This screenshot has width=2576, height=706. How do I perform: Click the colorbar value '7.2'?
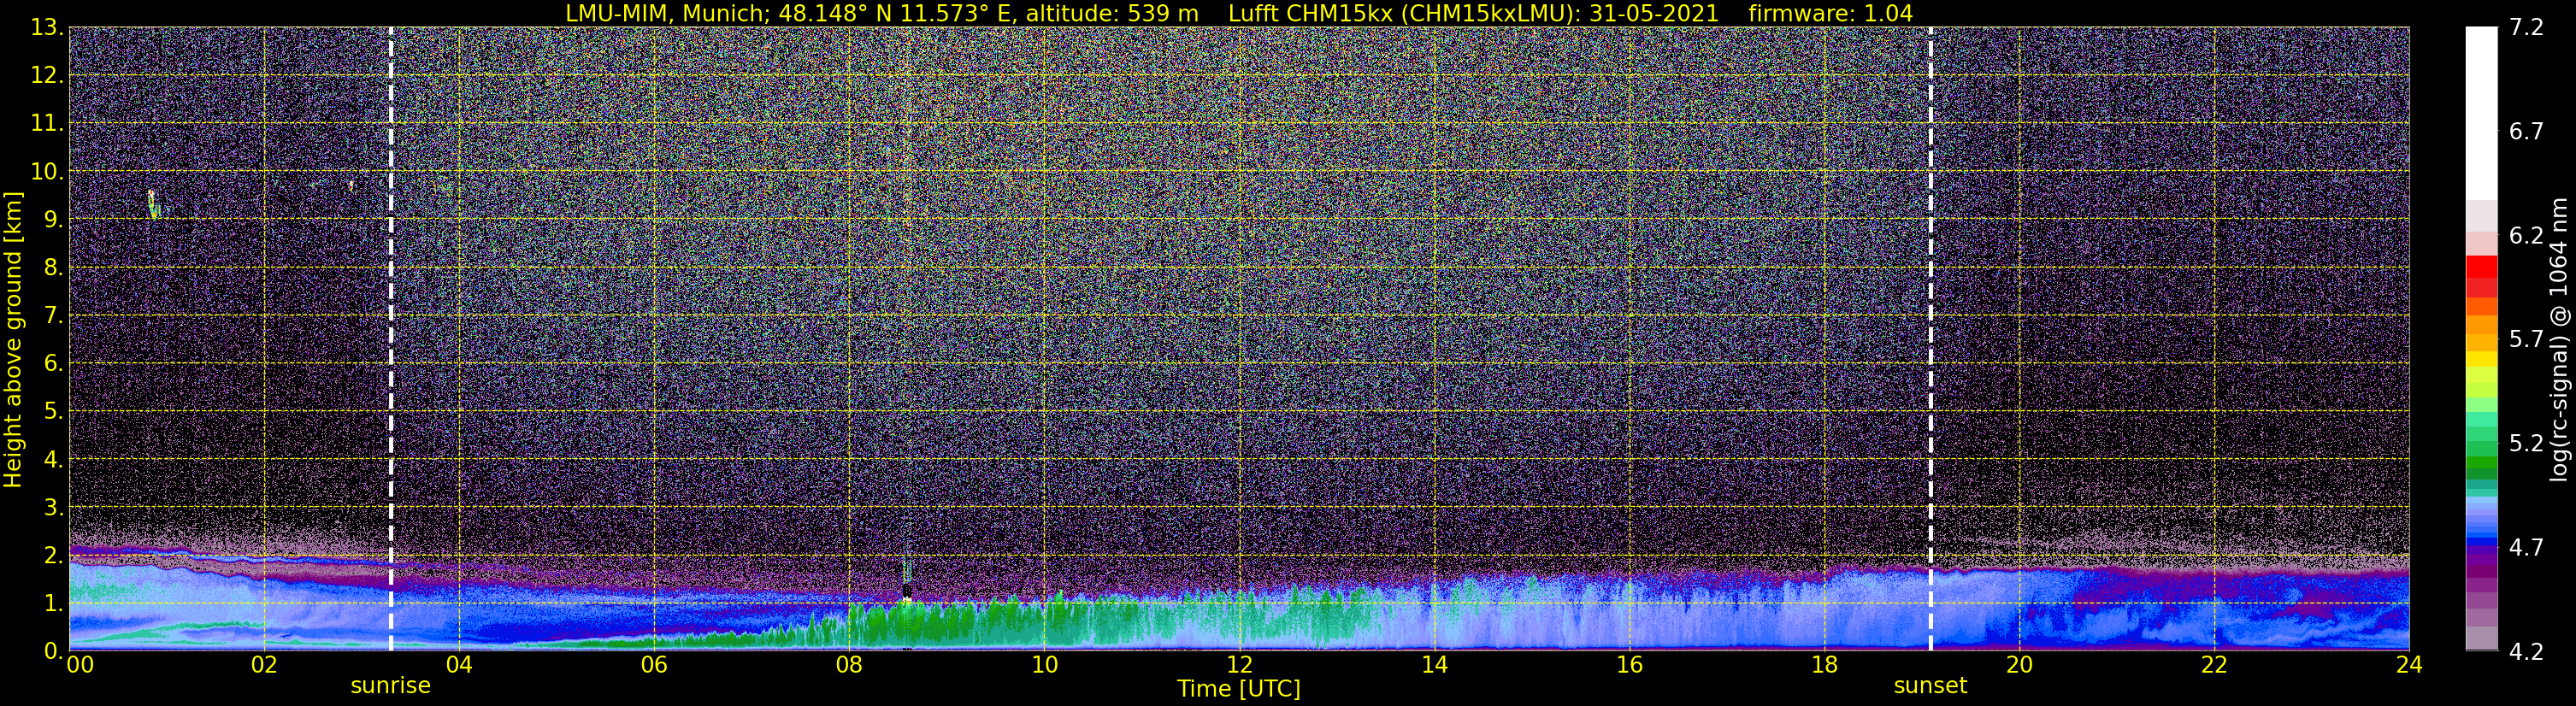(x=2526, y=28)
